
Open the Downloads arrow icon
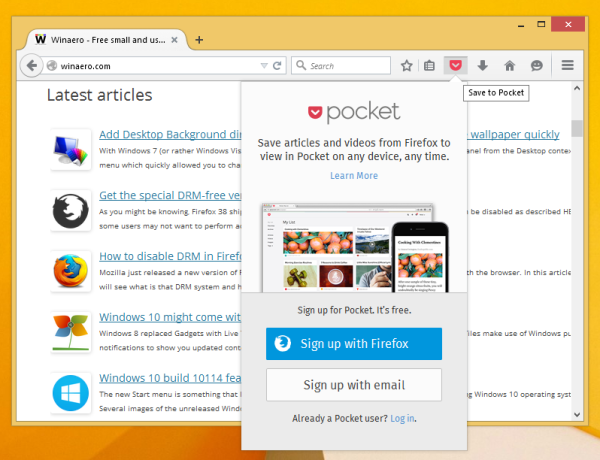(x=483, y=65)
